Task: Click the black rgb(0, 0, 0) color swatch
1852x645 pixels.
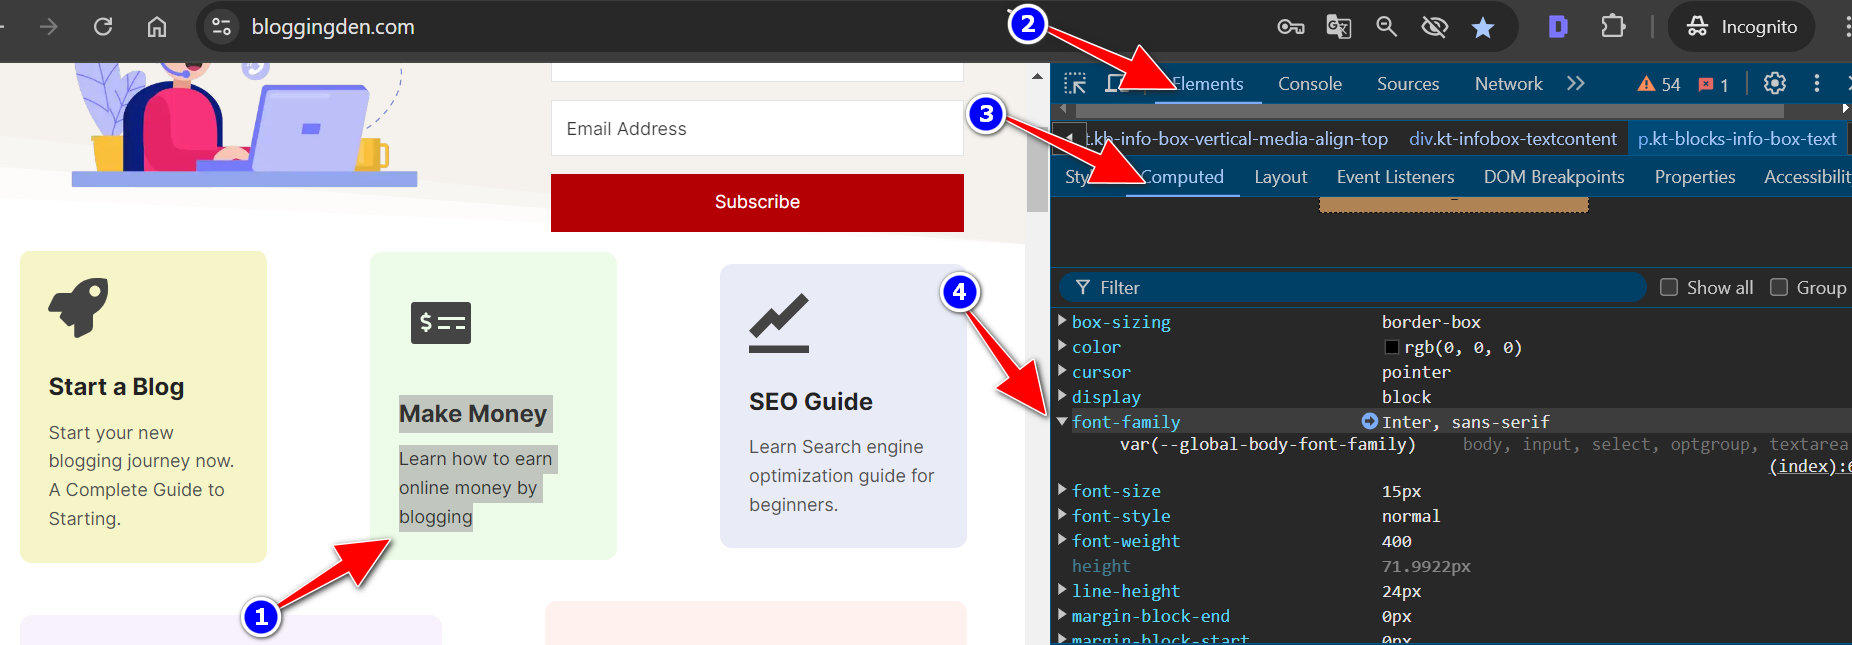Action: click(x=1391, y=347)
